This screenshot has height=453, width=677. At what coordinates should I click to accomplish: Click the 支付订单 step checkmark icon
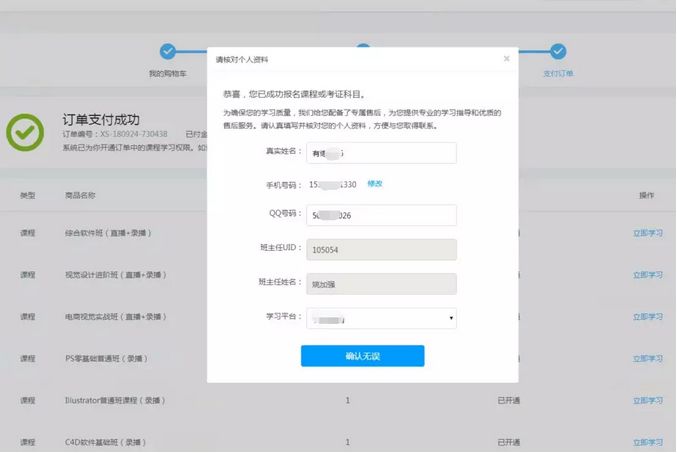(x=558, y=51)
